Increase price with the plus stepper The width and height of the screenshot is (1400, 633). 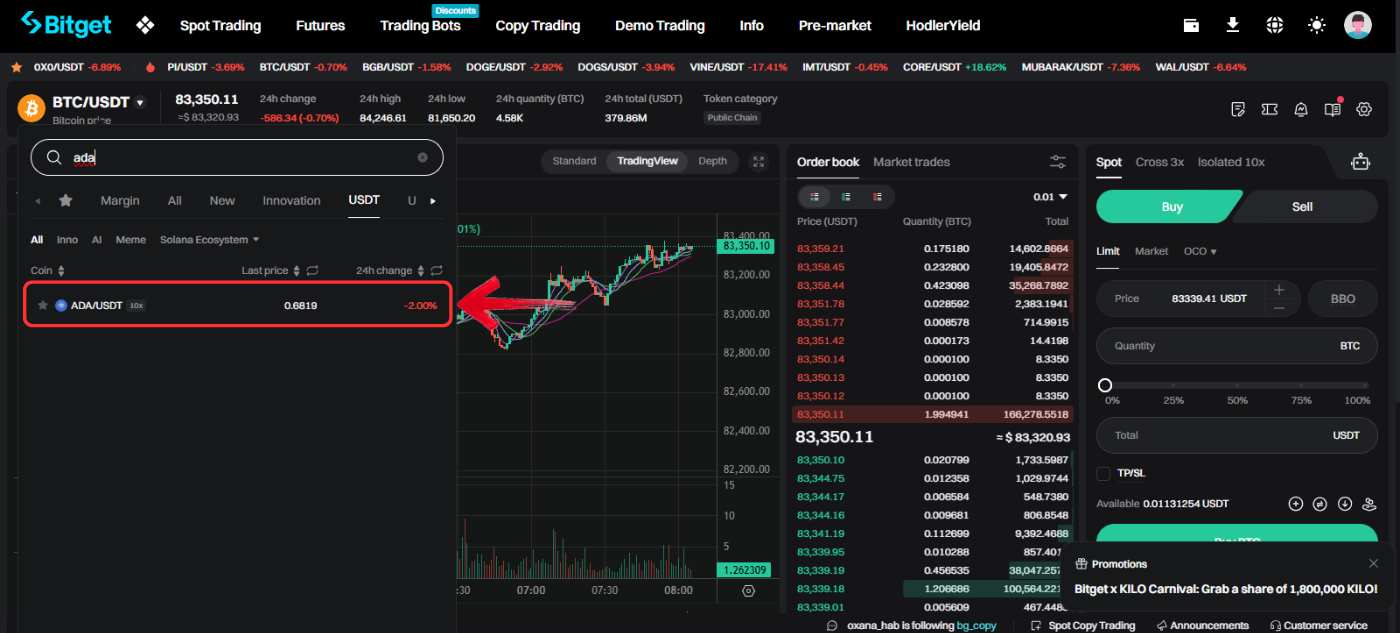[x=1279, y=289]
